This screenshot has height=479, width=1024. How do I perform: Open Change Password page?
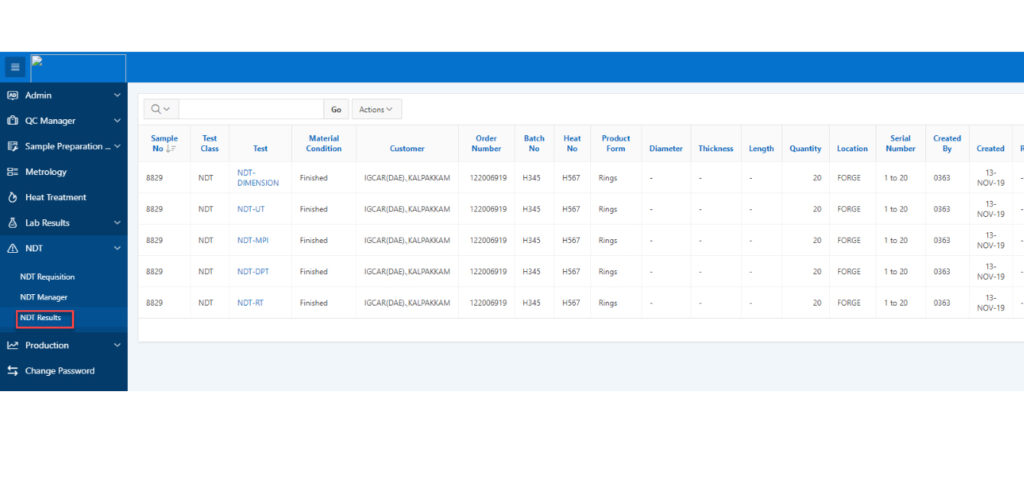(59, 371)
